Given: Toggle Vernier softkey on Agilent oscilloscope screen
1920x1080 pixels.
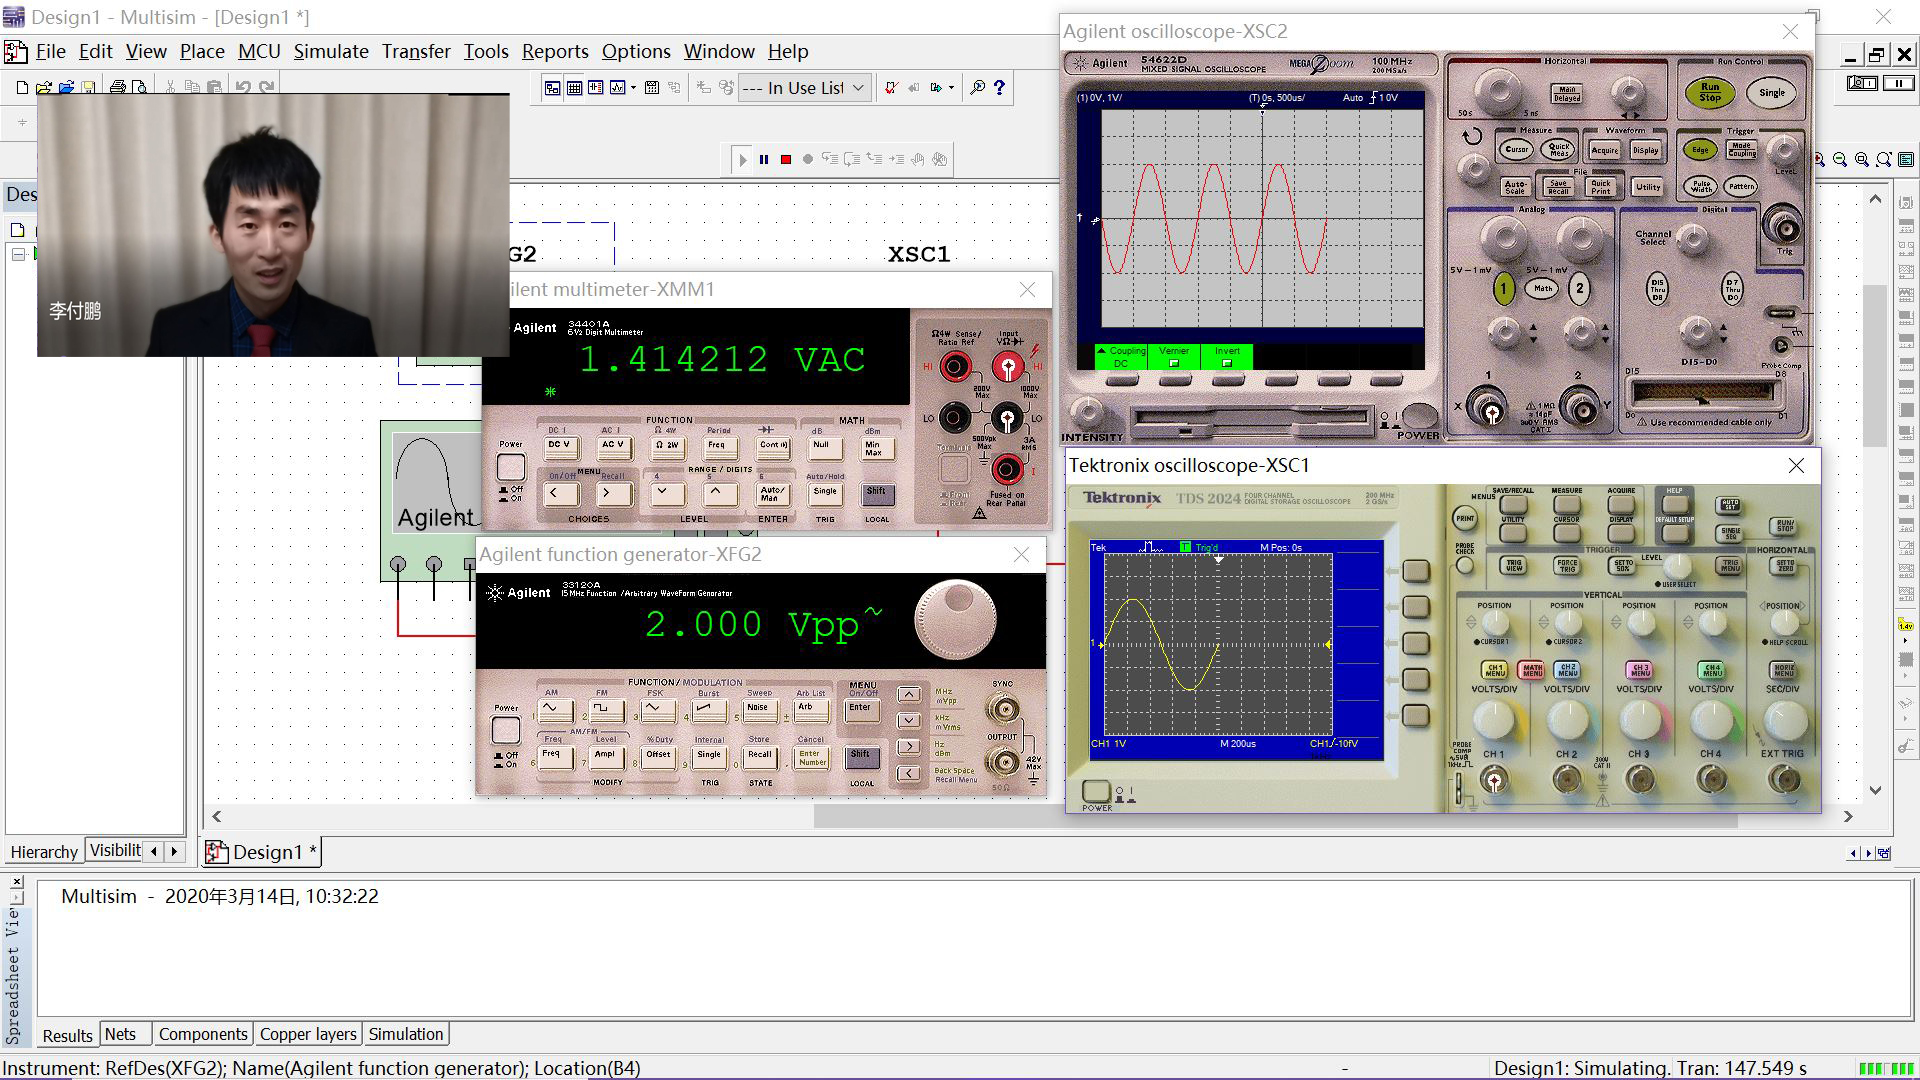Looking at the screenshot, I should pos(1174,357).
